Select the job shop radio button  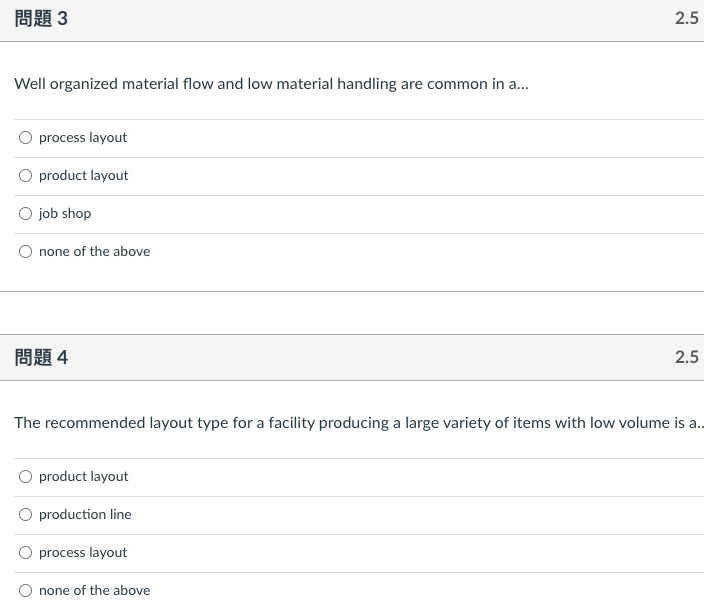(26, 213)
